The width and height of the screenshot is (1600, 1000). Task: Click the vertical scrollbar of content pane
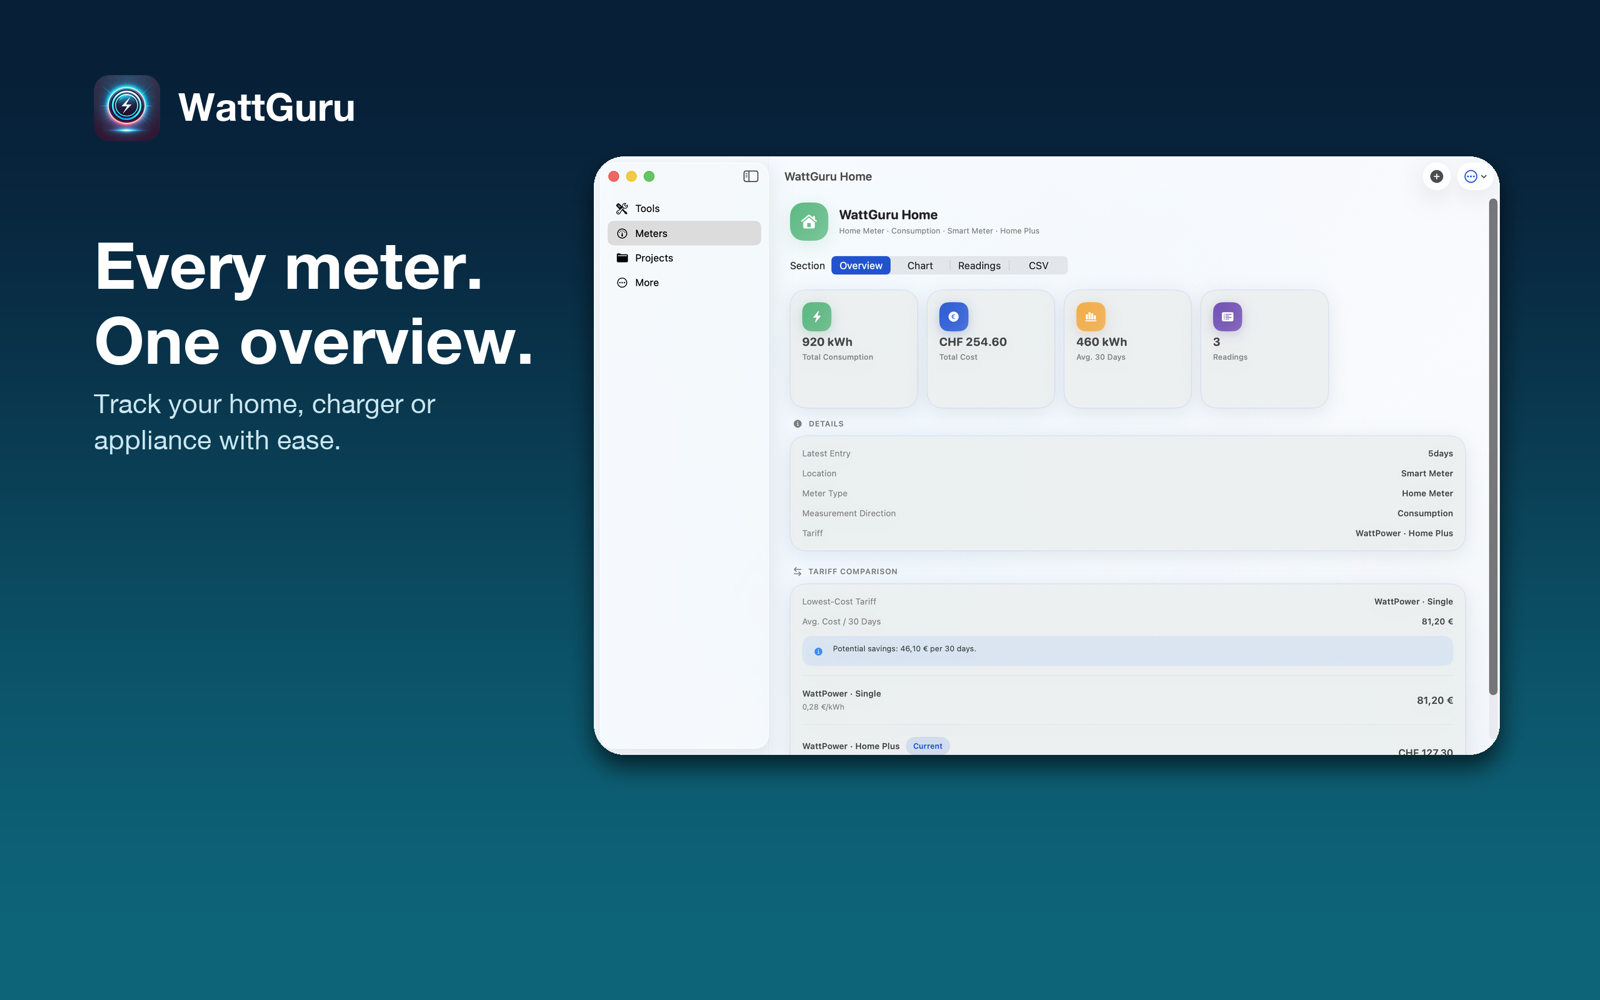click(1493, 447)
